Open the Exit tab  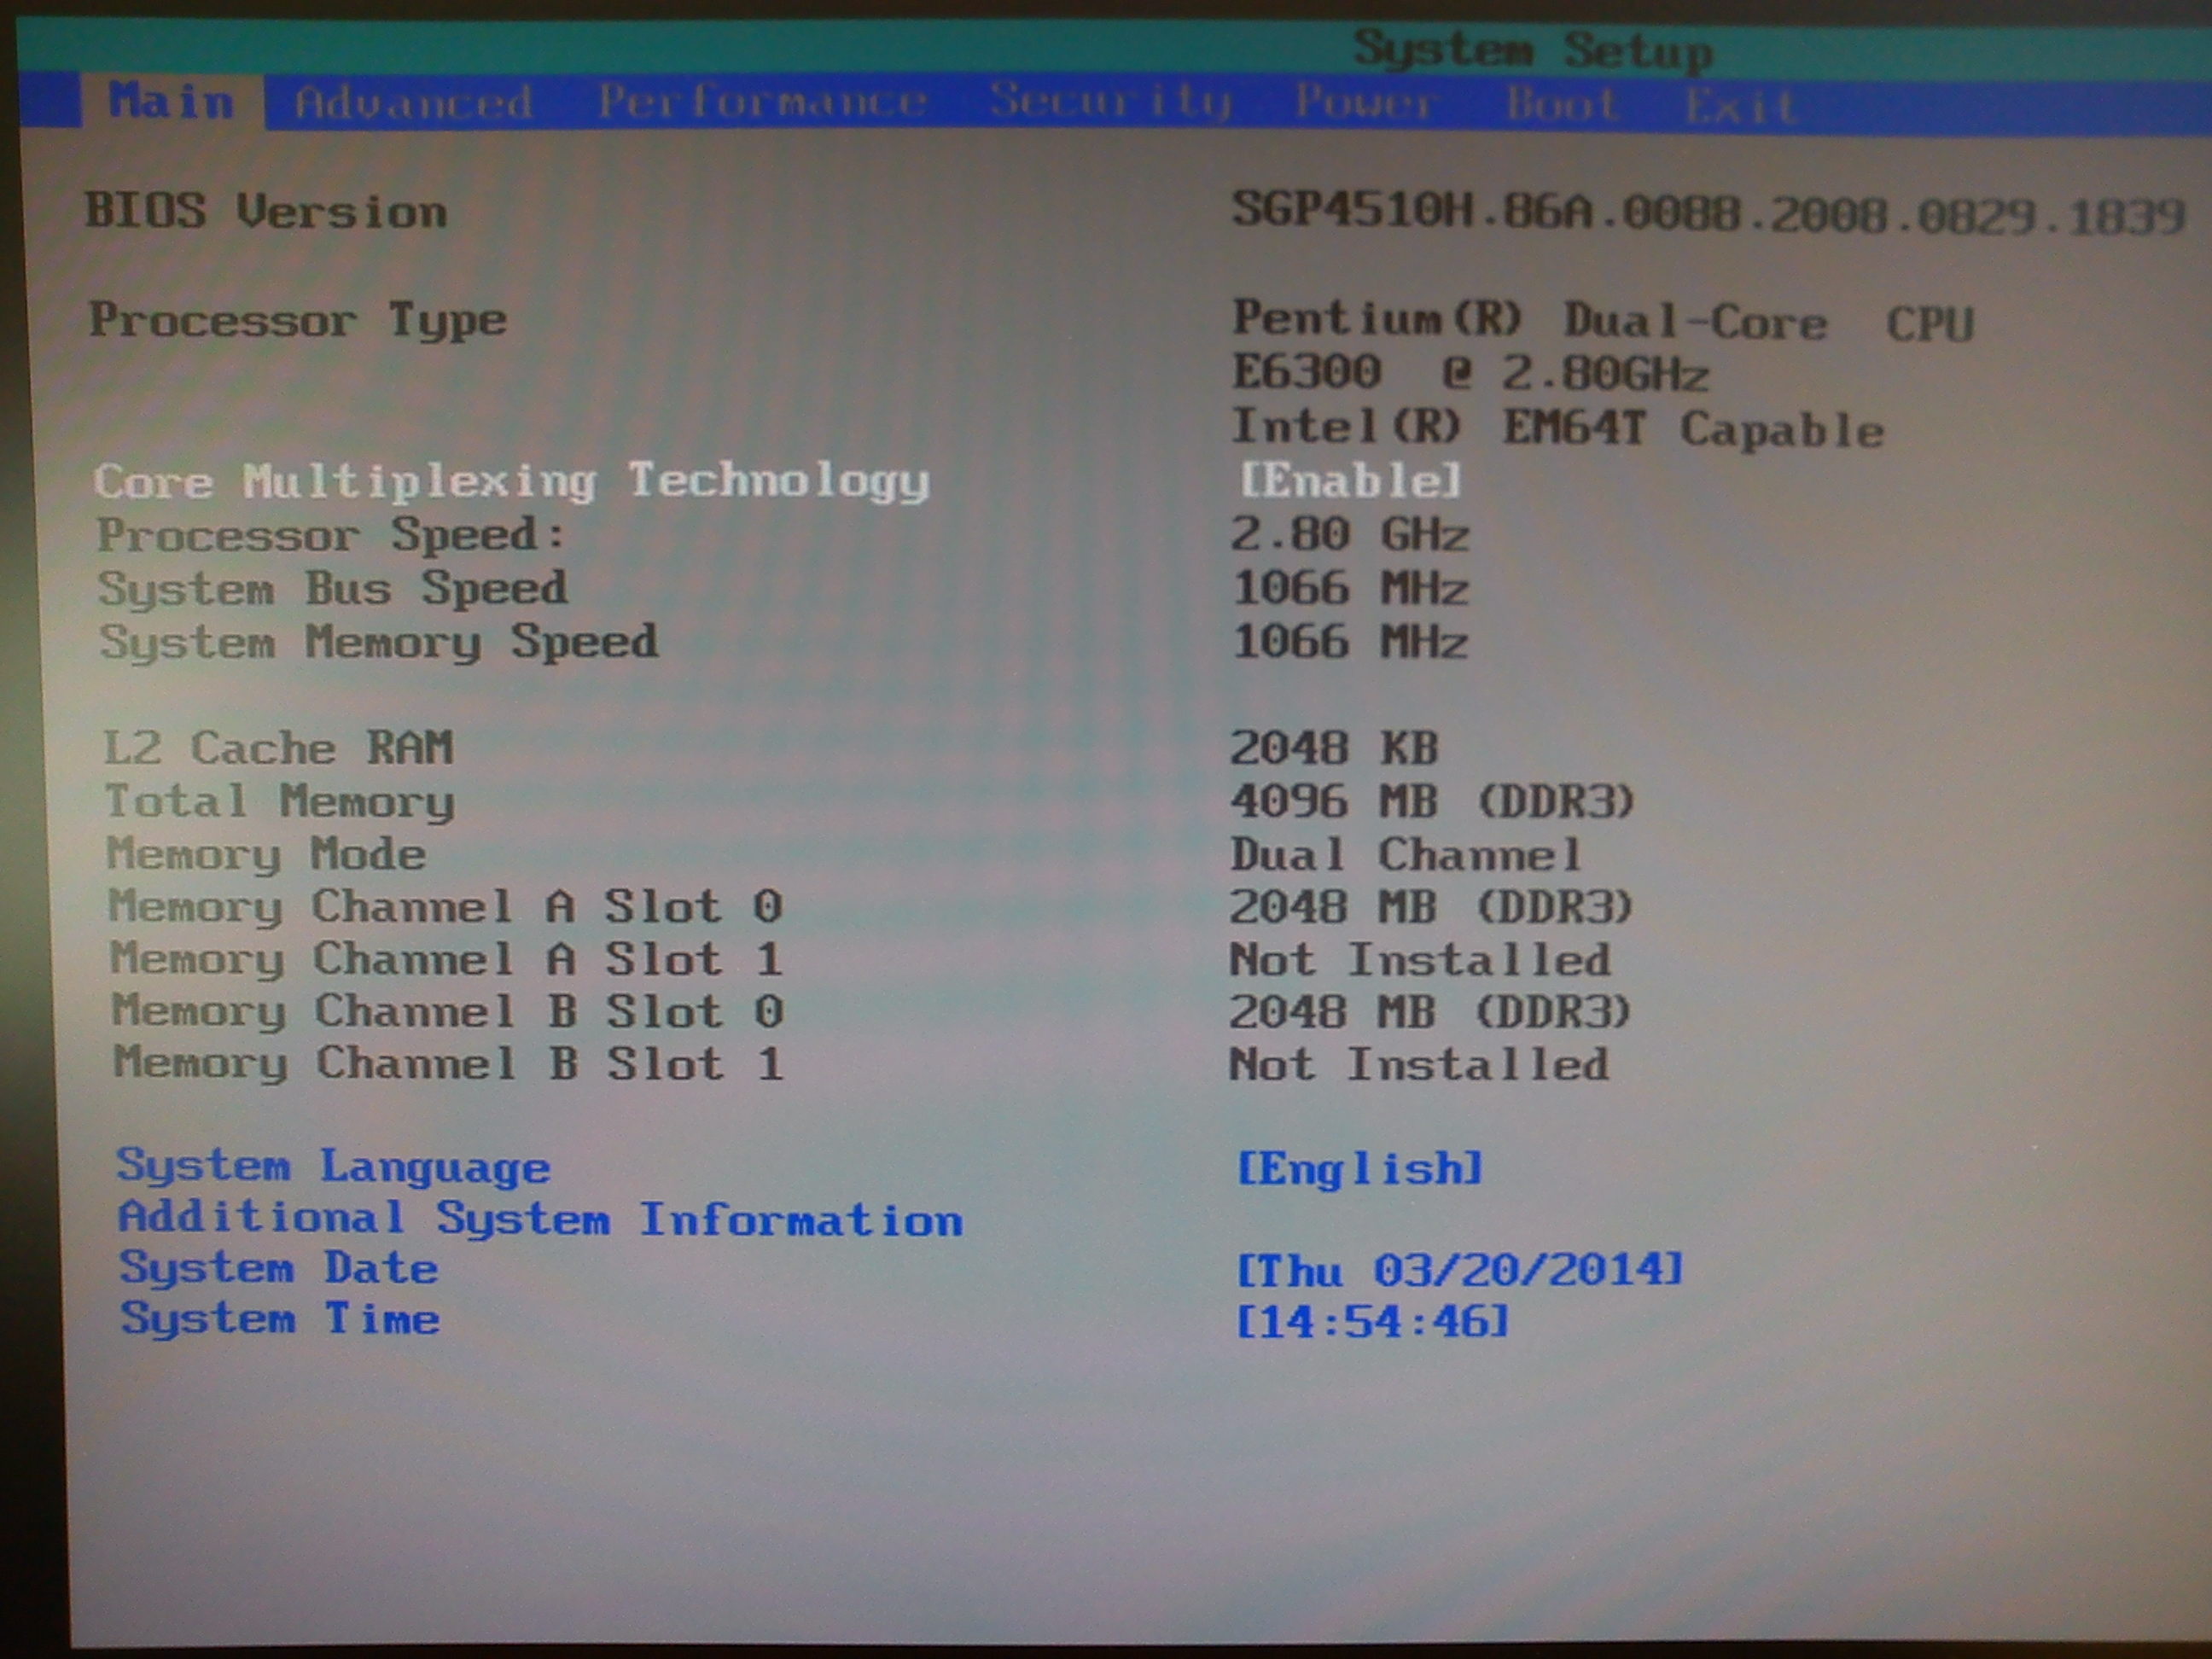[x=1739, y=105]
